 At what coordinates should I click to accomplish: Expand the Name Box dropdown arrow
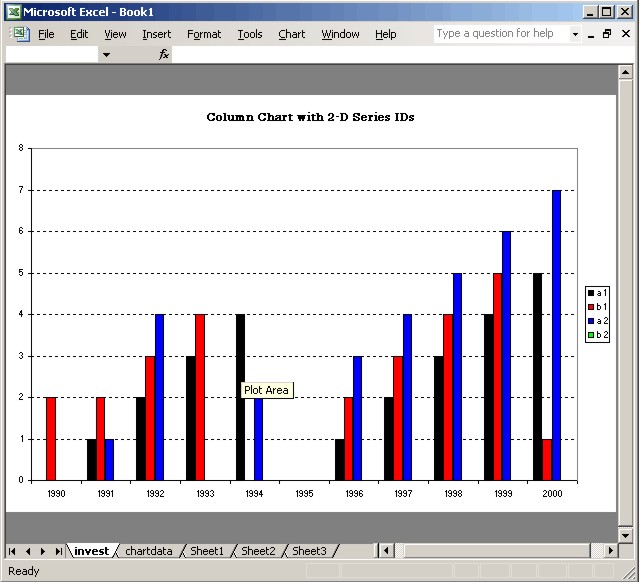(x=106, y=54)
